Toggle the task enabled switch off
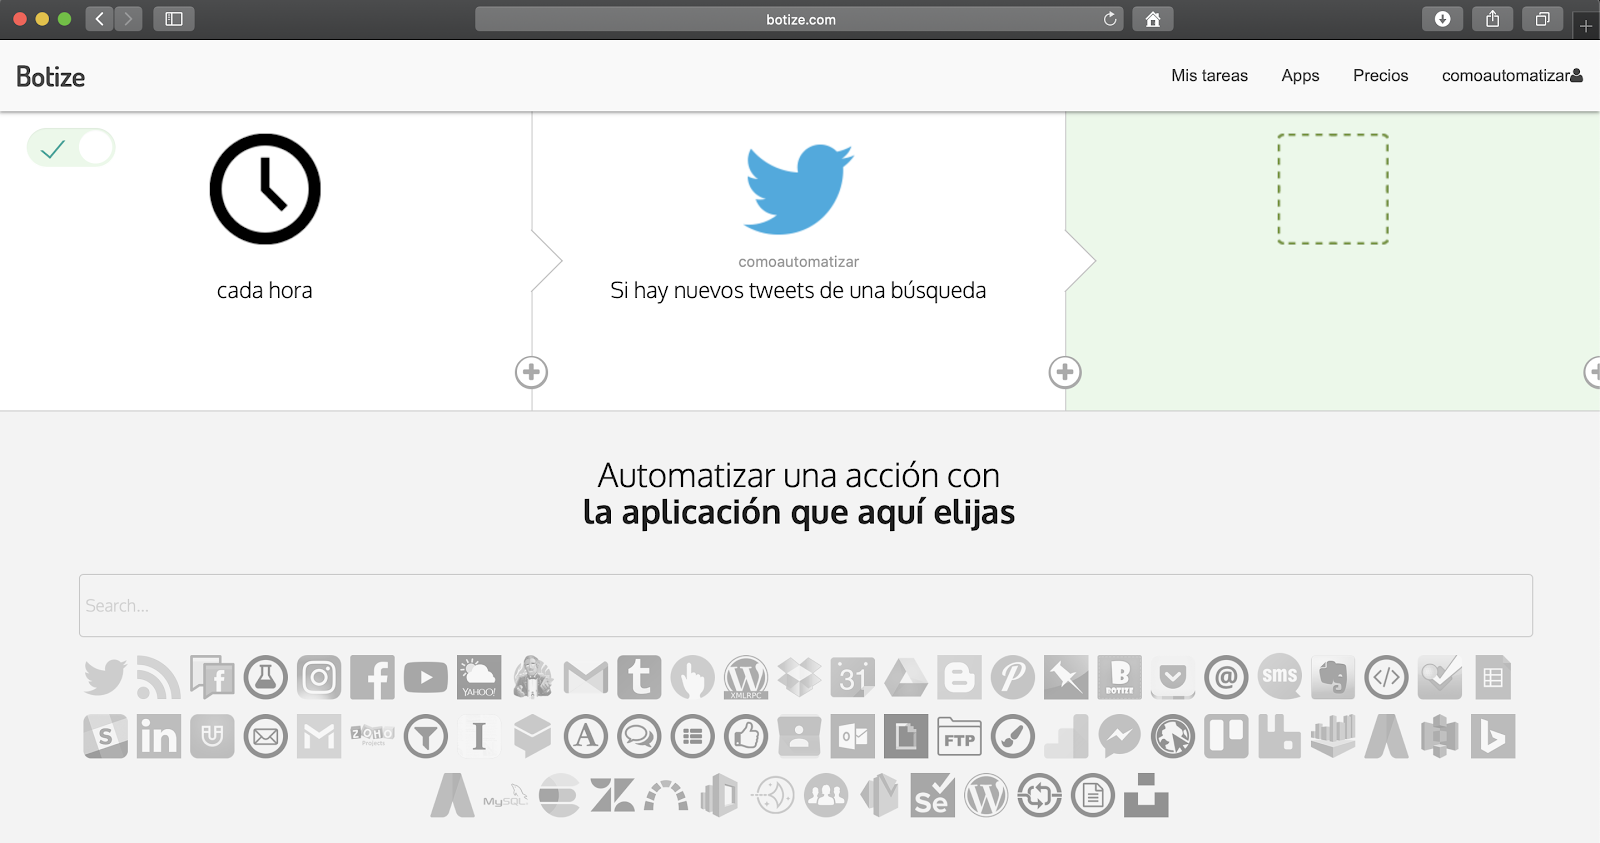Viewport: 1600px width, 843px height. [71, 148]
